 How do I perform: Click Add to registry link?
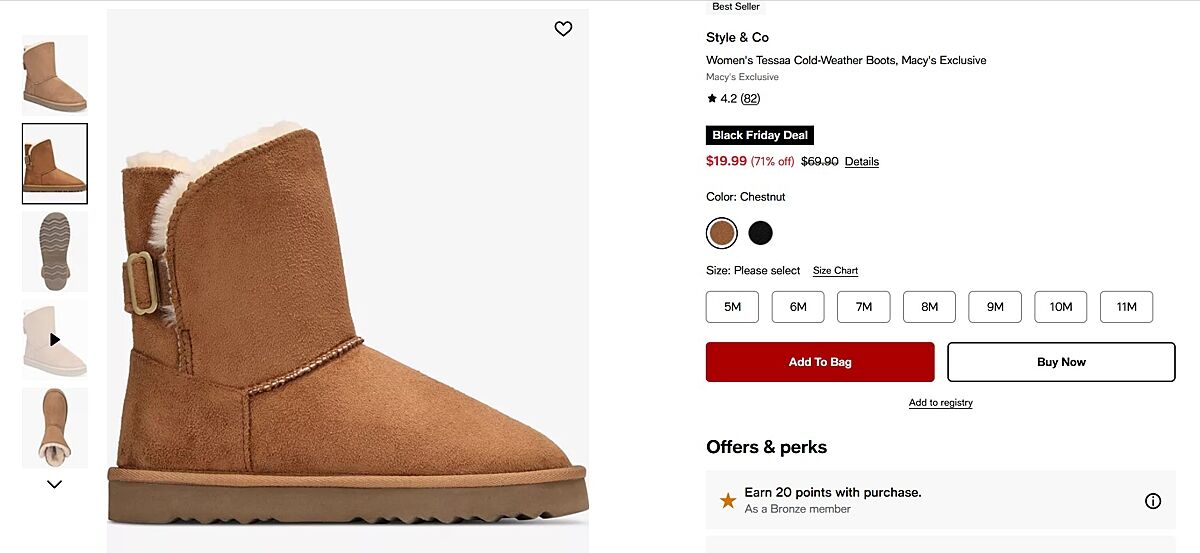click(940, 403)
